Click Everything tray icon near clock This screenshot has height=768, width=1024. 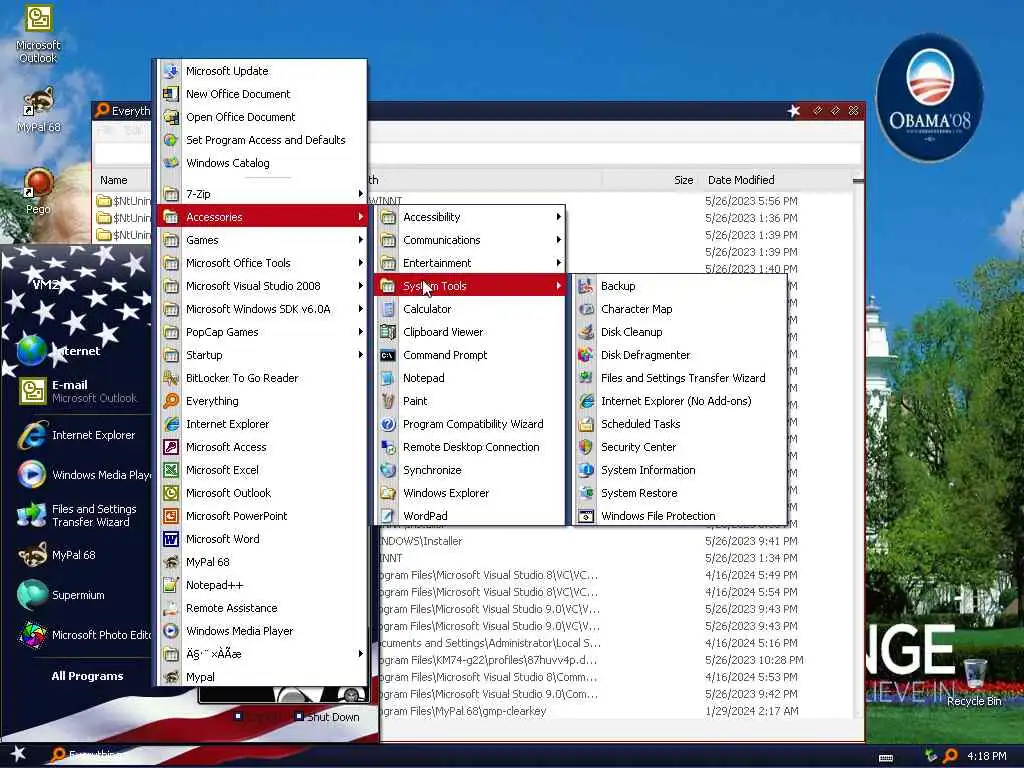[951, 756]
